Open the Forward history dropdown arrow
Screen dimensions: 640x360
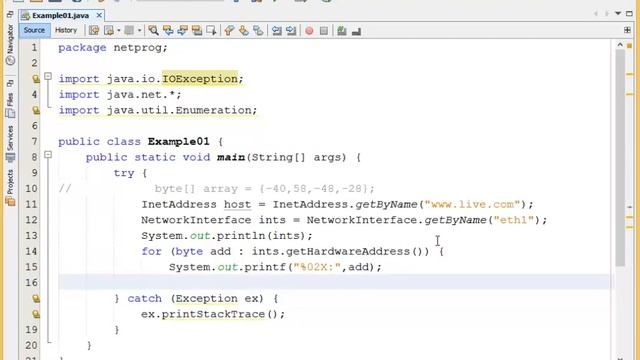point(139,31)
